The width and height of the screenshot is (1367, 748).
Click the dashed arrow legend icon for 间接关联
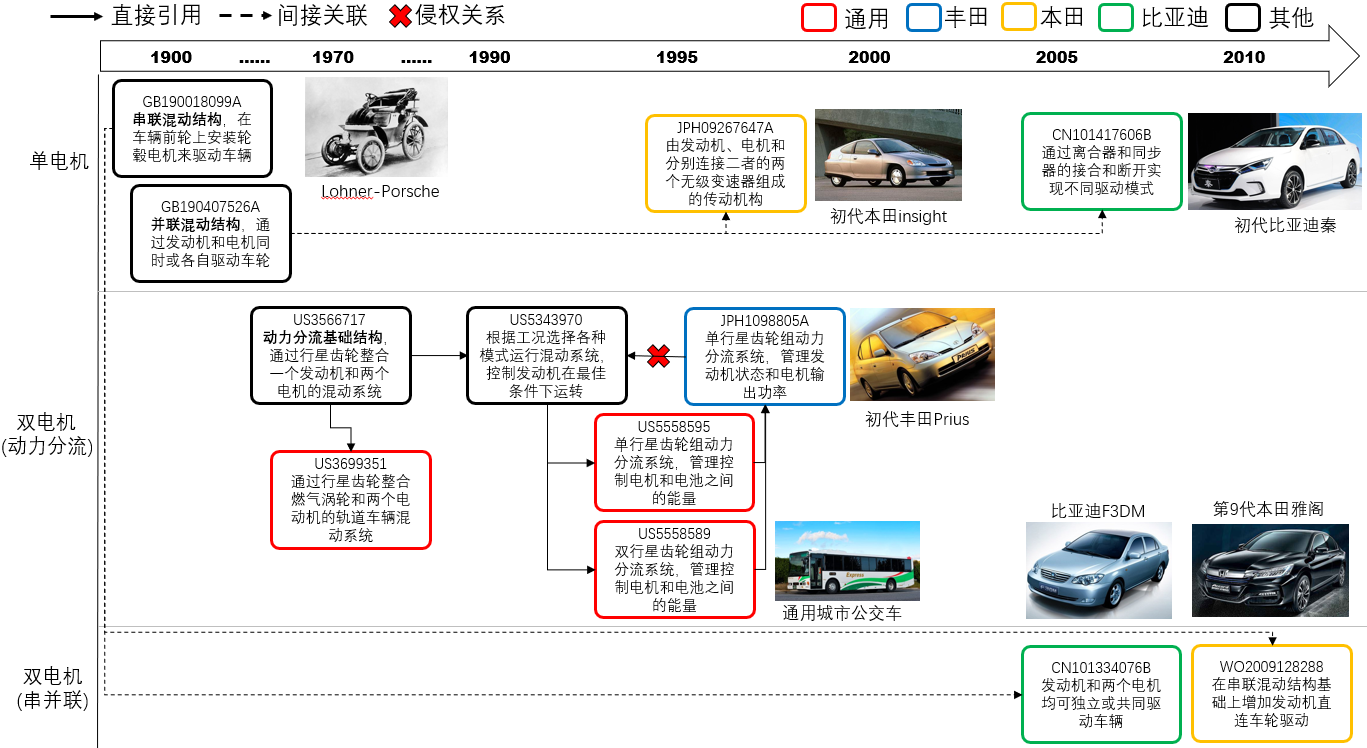(x=246, y=16)
